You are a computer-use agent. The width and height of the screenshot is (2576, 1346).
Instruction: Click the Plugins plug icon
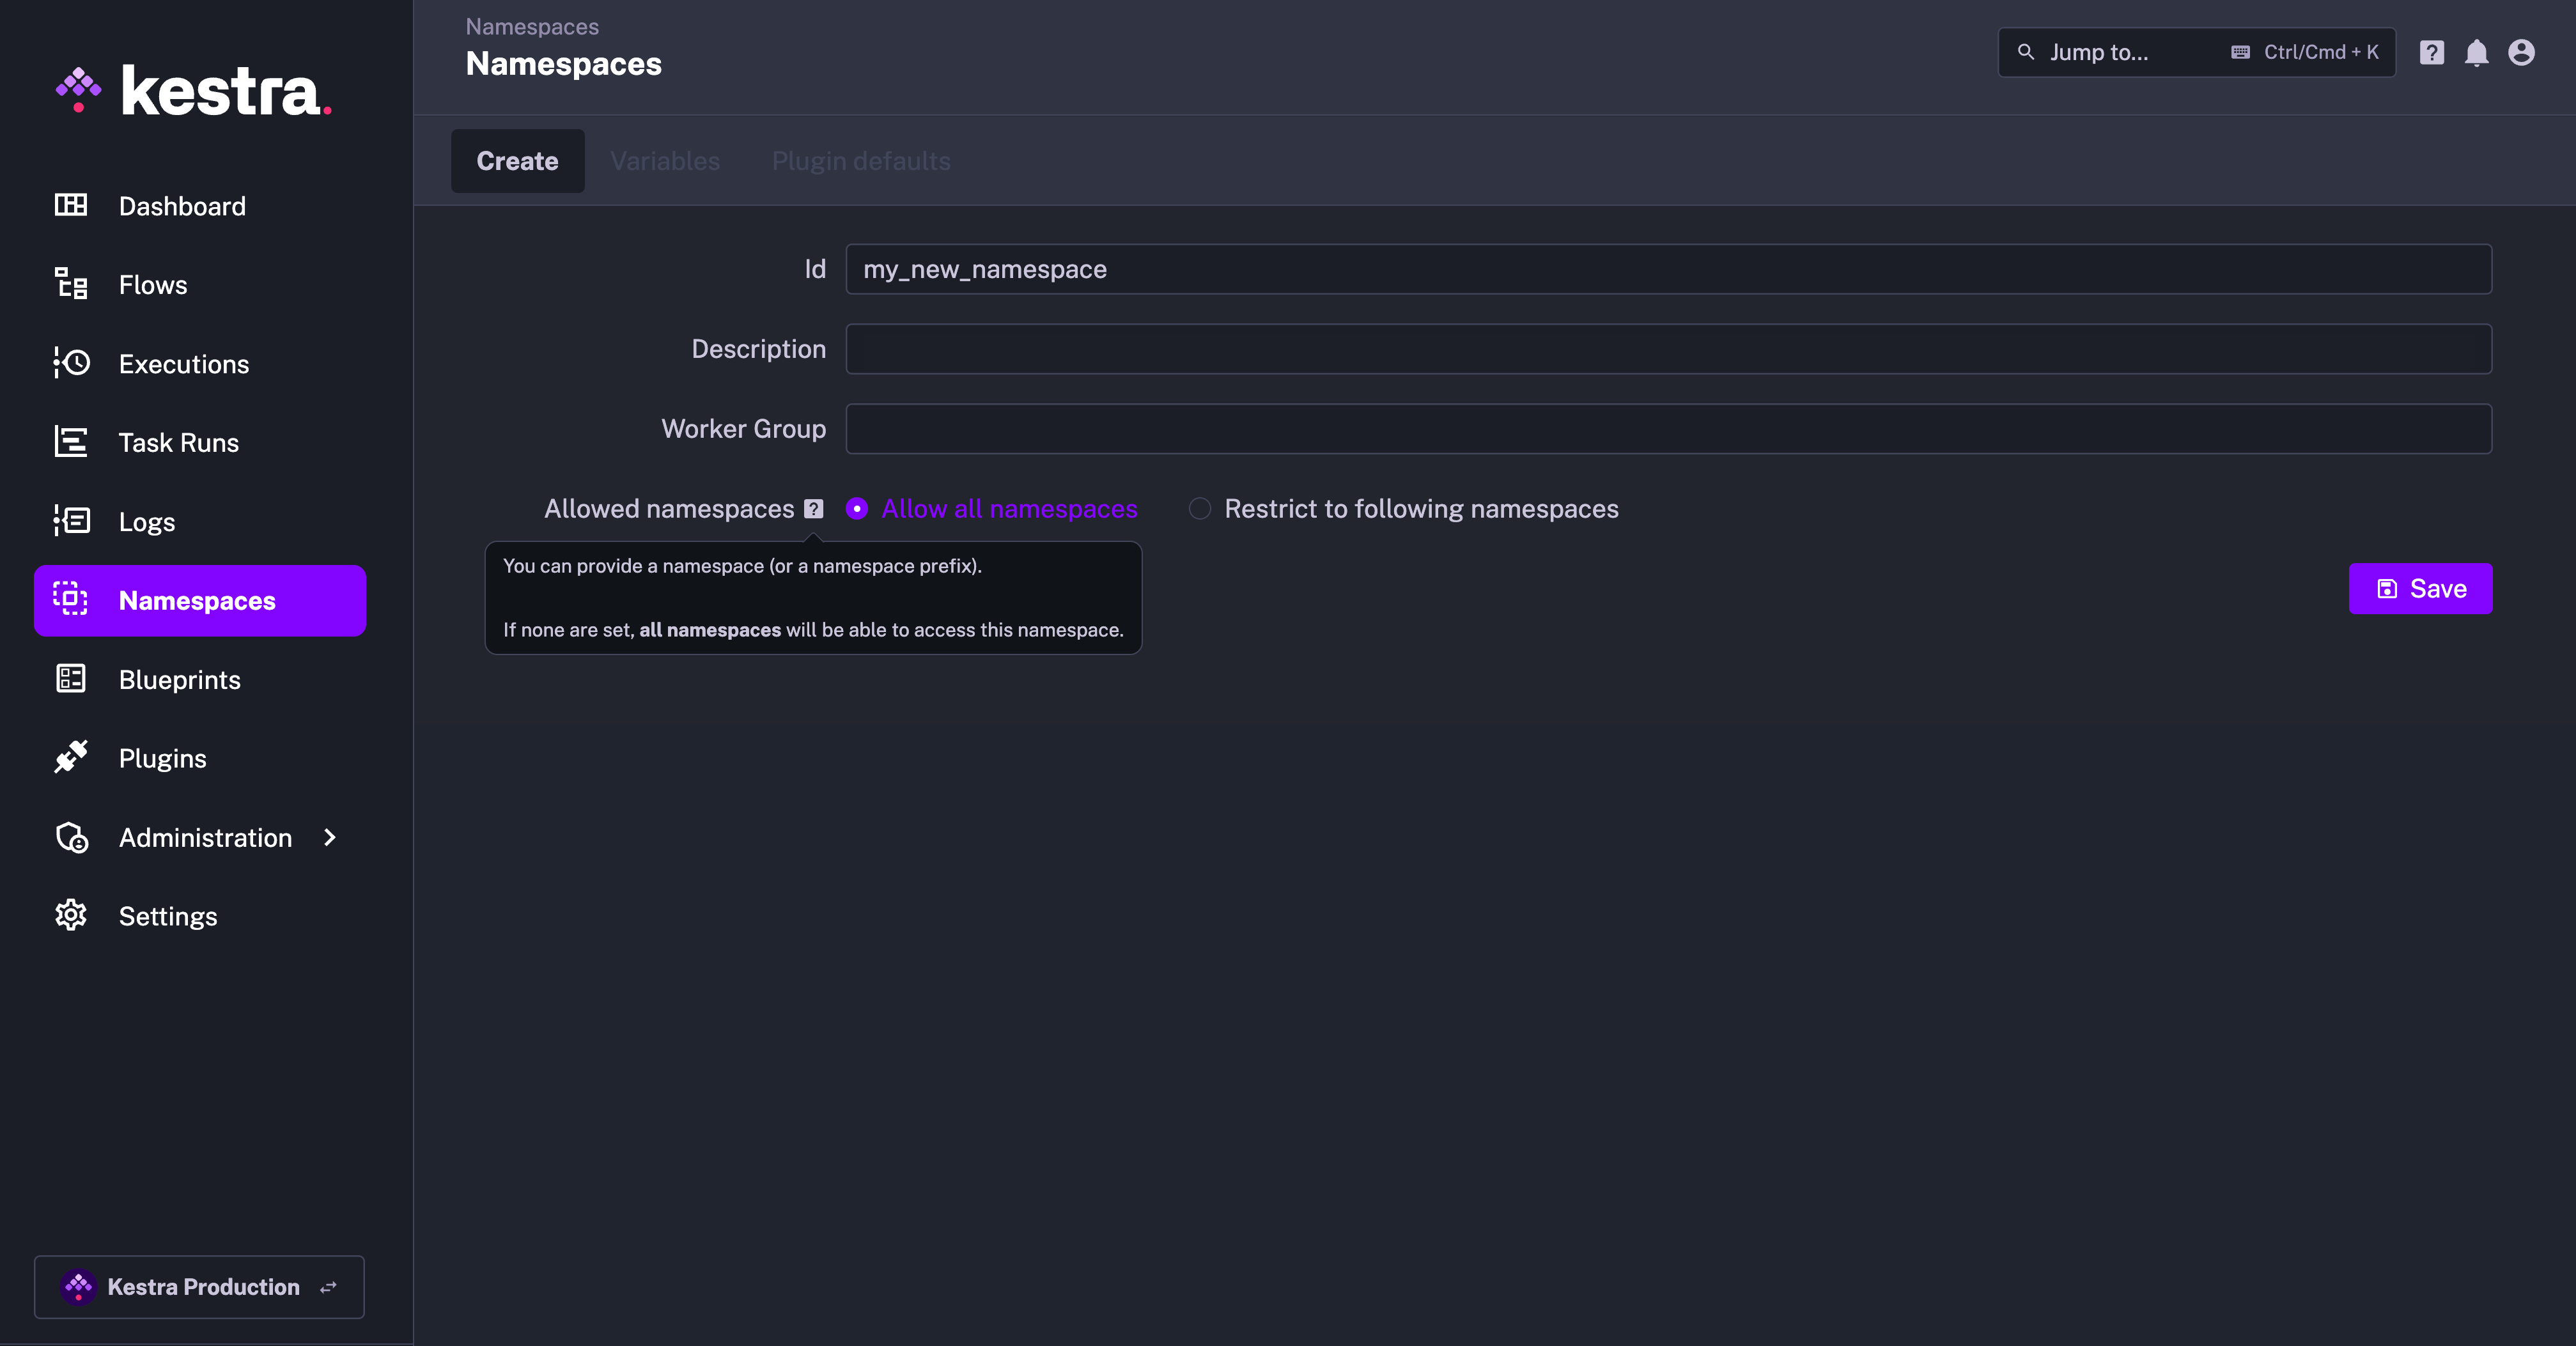click(70, 758)
